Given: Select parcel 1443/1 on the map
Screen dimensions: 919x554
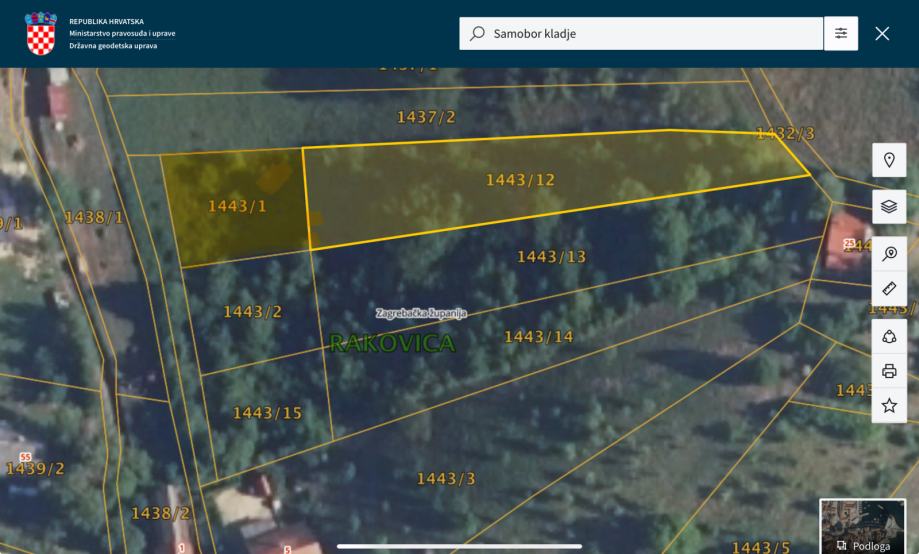Looking at the screenshot, I should [x=237, y=206].
